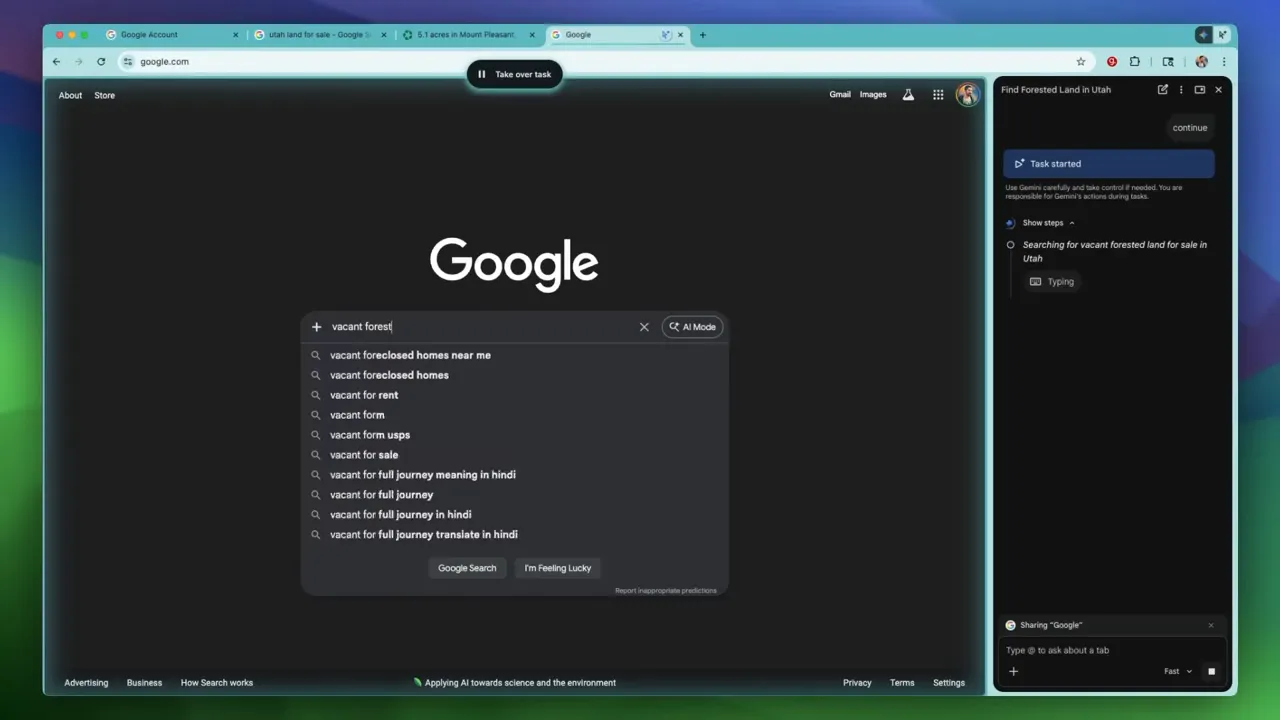1280x720 pixels.
Task: Click Take over task button
Action: pyautogui.click(x=514, y=74)
